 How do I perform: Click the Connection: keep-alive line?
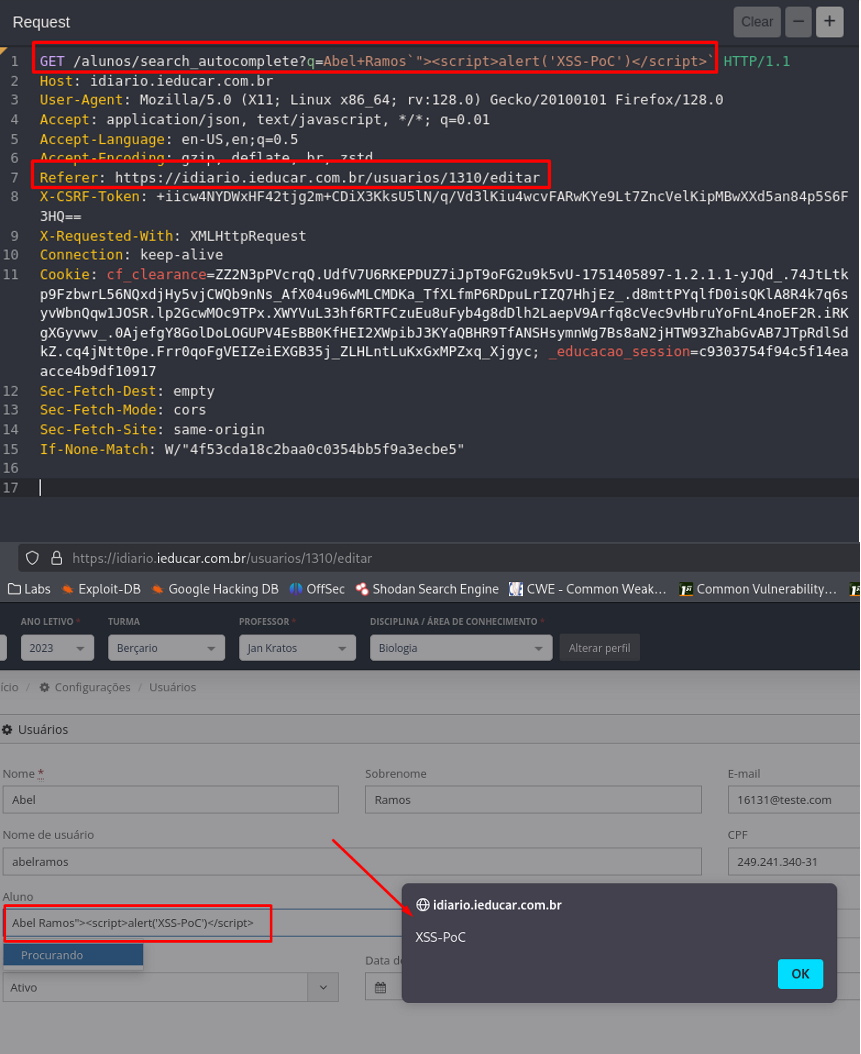(x=131, y=255)
